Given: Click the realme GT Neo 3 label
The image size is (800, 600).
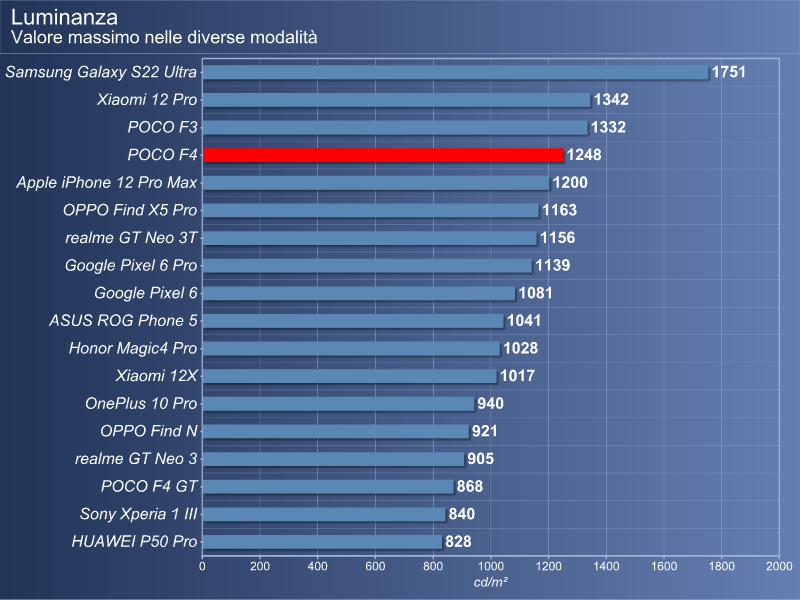Looking at the screenshot, I should click(136, 459).
